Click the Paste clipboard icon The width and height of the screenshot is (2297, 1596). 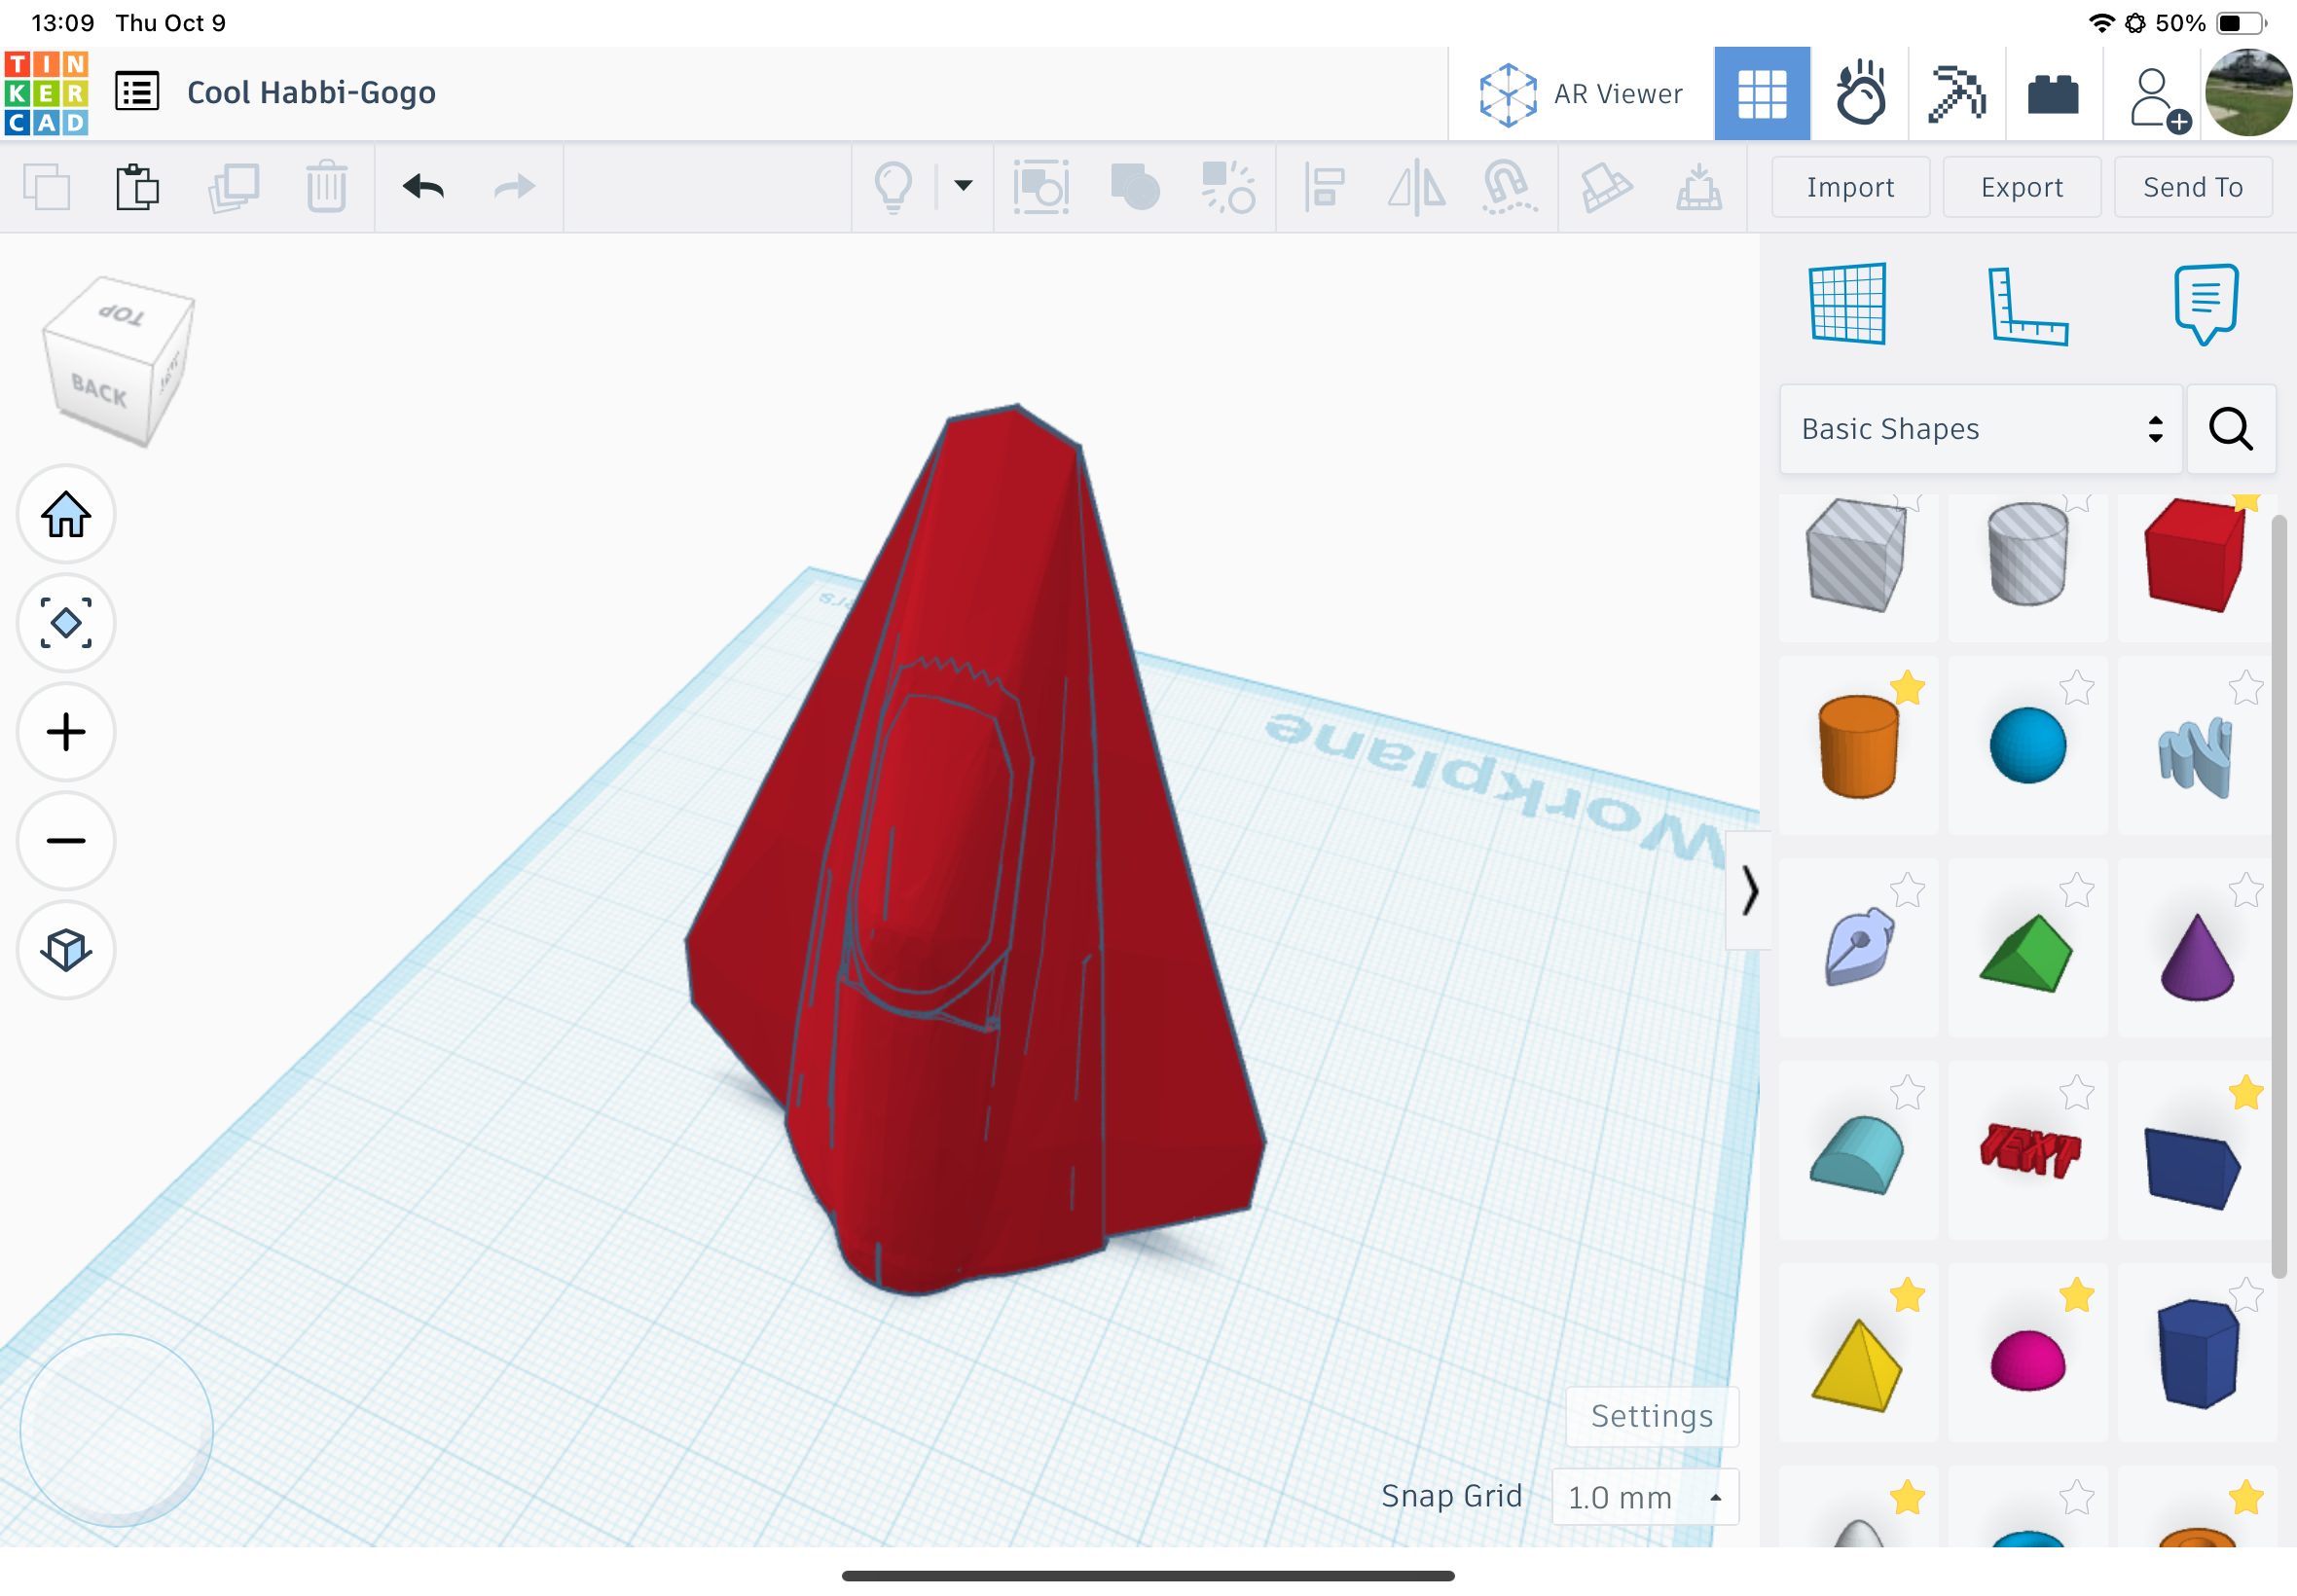pos(137,187)
